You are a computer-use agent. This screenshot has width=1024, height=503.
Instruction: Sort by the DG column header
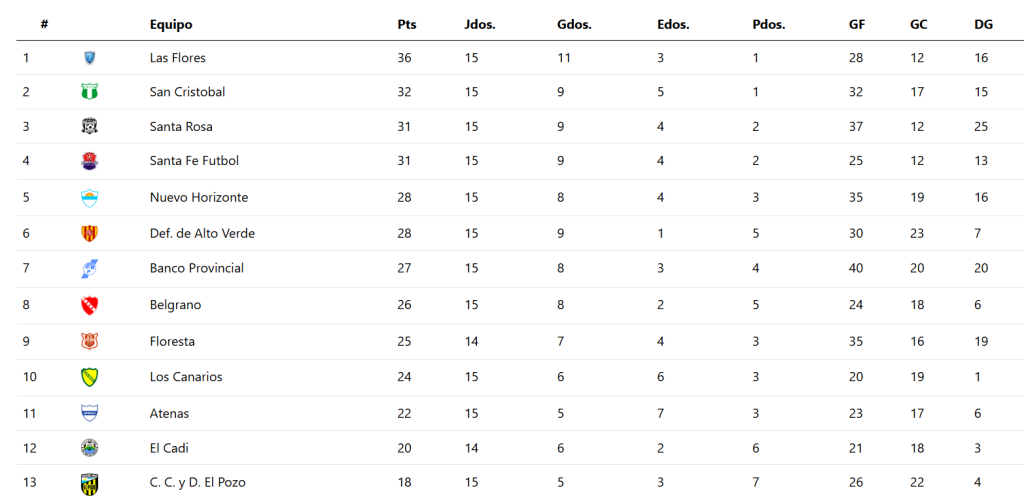[984, 25]
